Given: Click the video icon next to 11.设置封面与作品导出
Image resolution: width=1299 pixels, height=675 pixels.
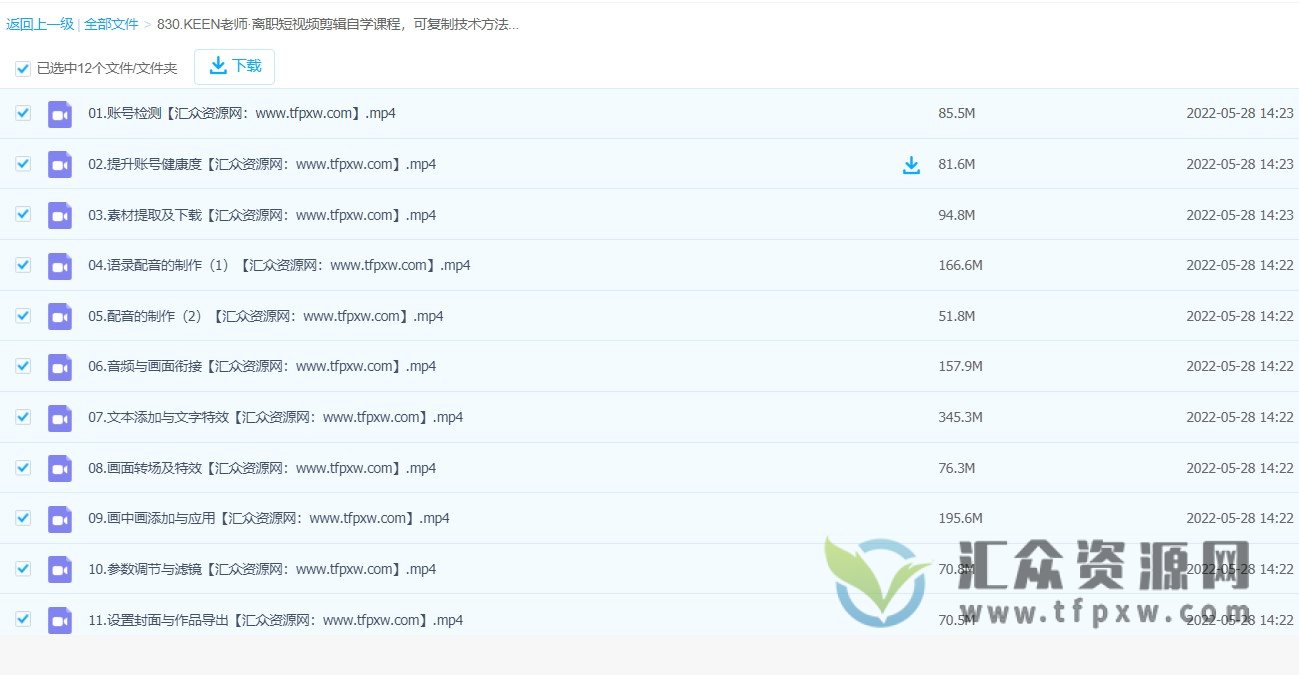Looking at the screenshot, I should 59,620.
